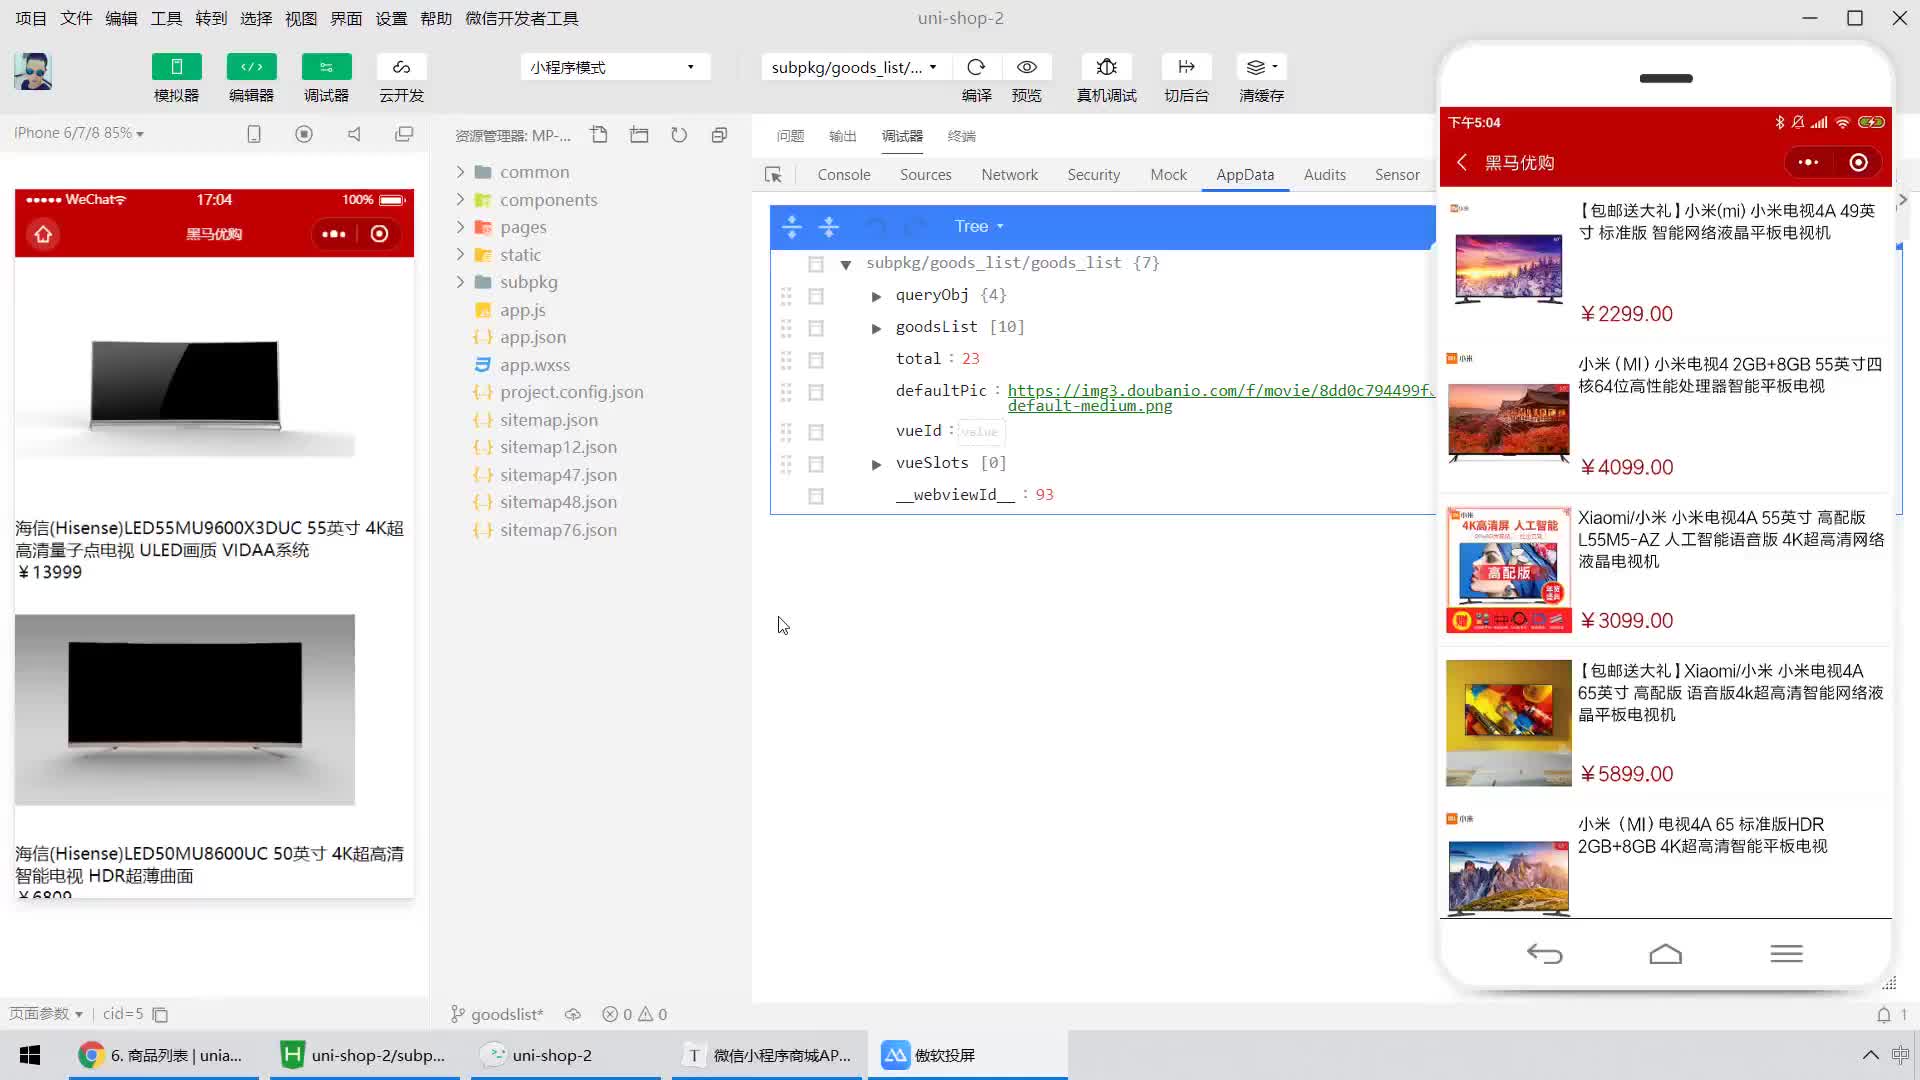This screenshot has width=1920, height=1080.
Task: Click the action box beside defaultPic
Action: [816, 392]
